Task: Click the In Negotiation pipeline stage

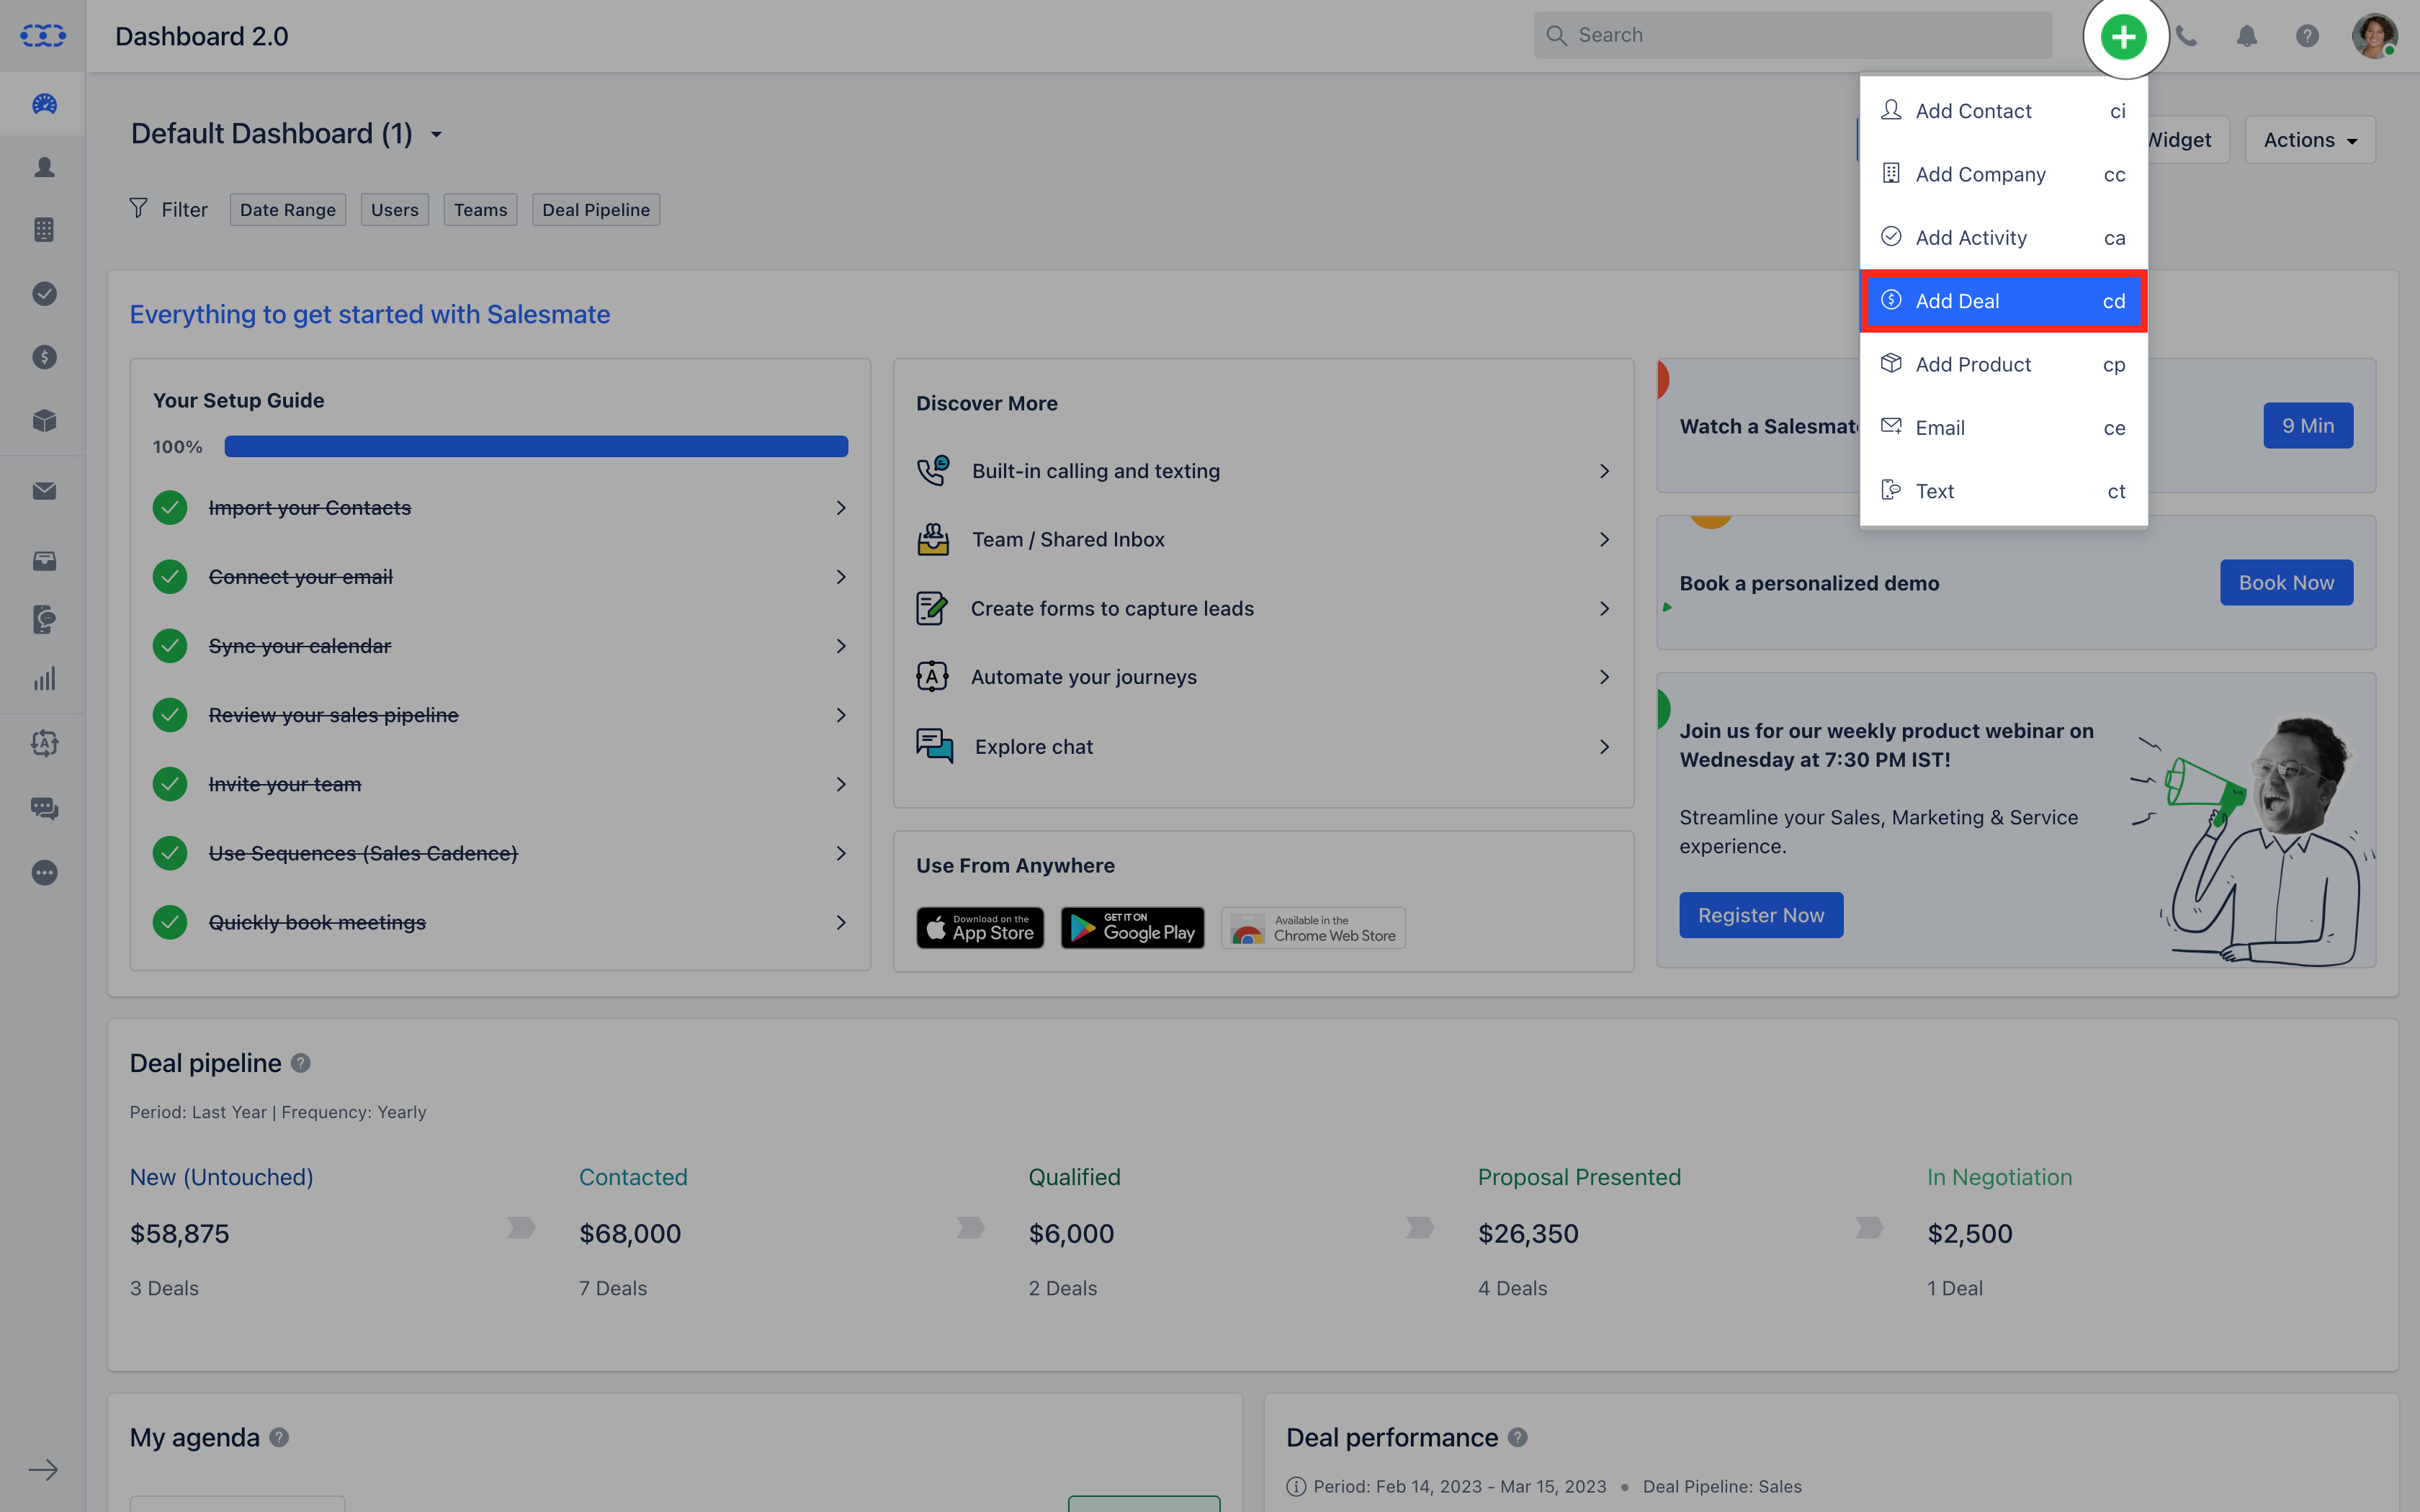Action: [1999, 1177]
